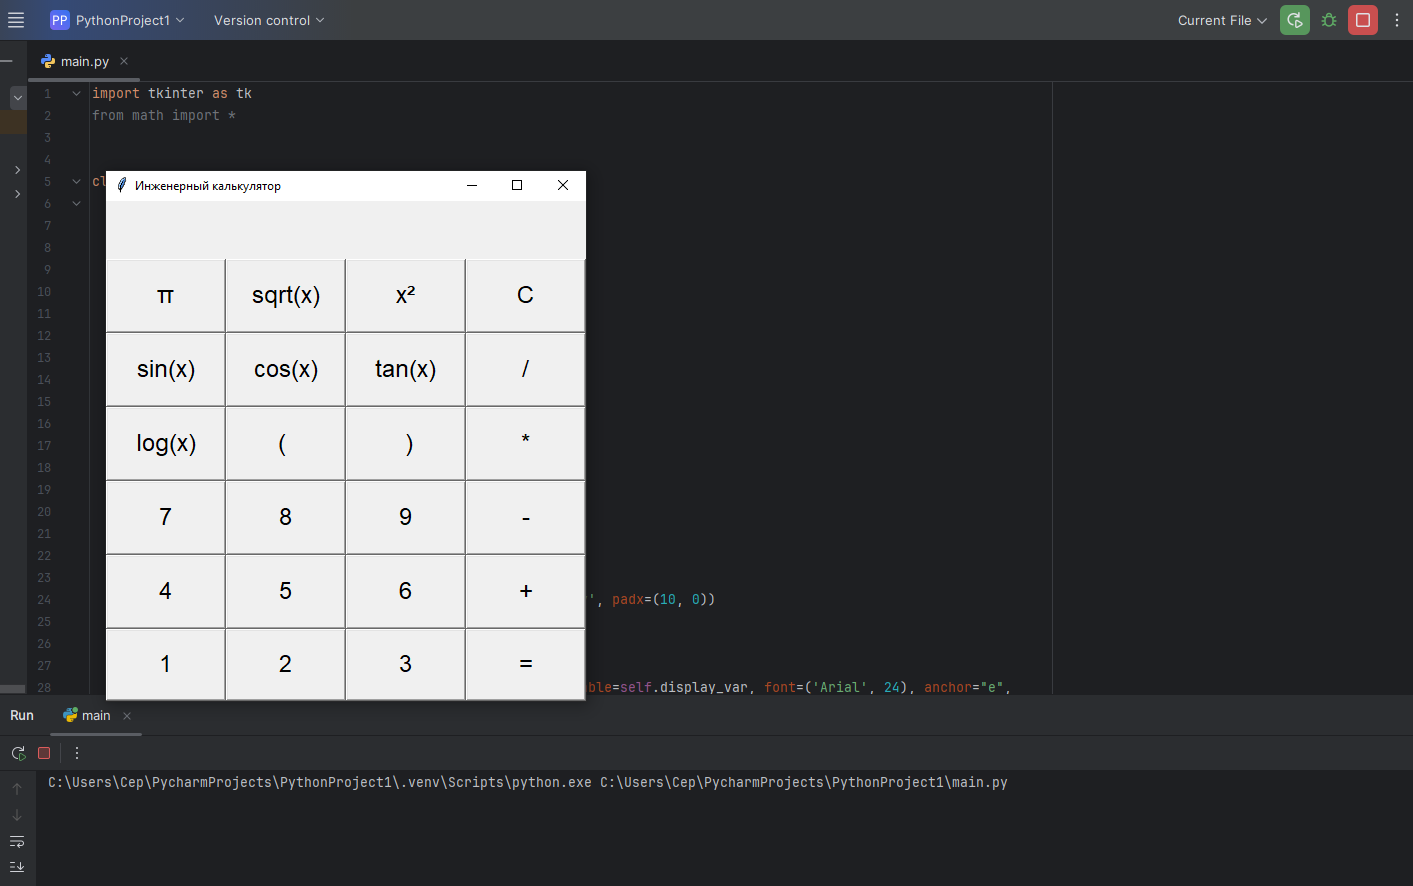The width and height of the screenshot is (1413, 886).
Task: Start debugging with the bug icon
Action: (1329, 20)
